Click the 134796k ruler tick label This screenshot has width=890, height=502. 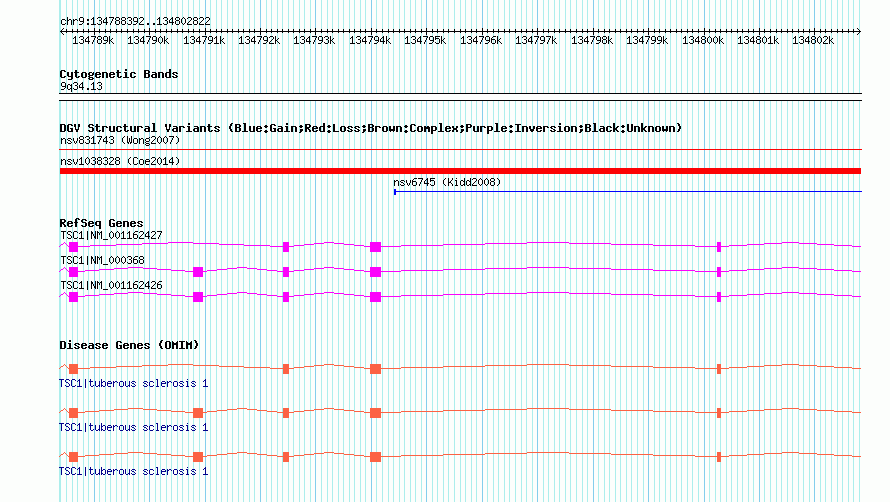tap(481, 40)
